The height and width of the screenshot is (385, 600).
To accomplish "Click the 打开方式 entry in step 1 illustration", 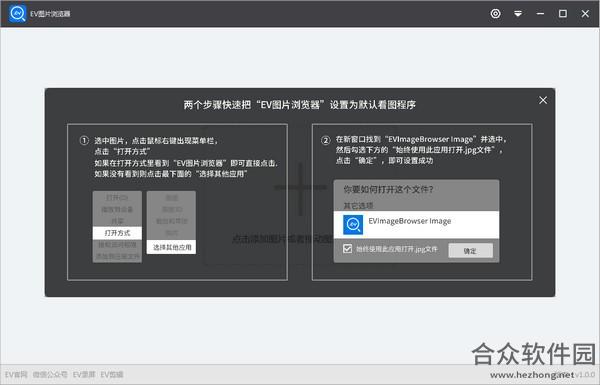I will [117, 233].
